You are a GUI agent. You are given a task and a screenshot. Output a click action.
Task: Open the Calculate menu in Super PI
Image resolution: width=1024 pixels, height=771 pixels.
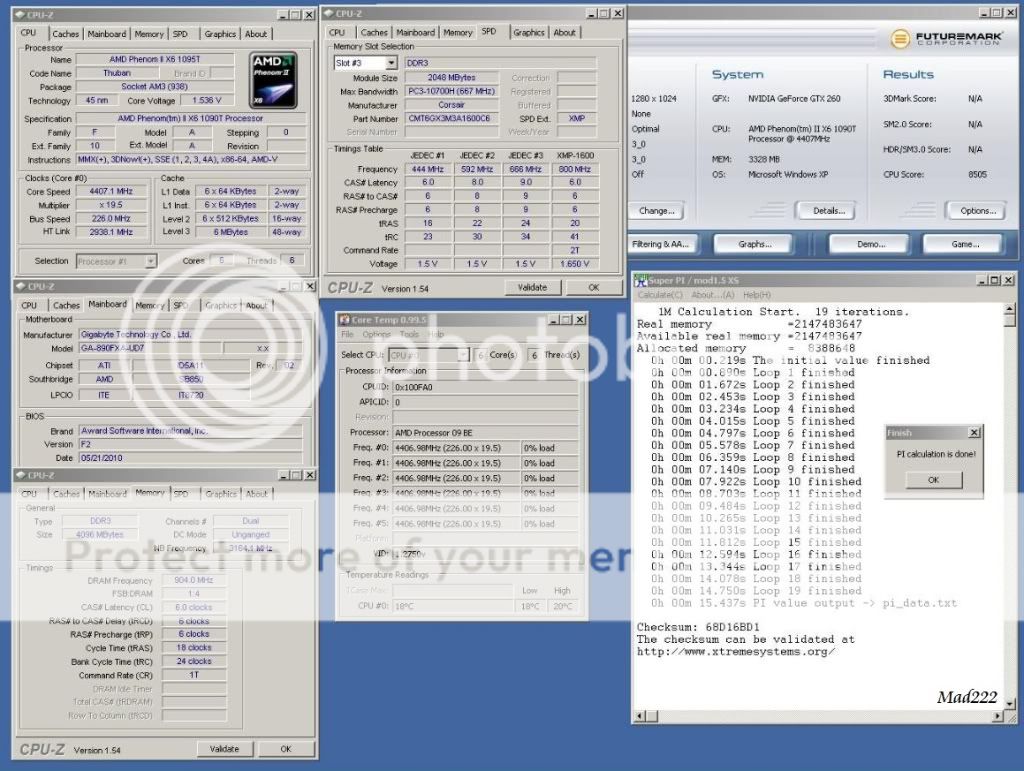click(x=661, y=295)
